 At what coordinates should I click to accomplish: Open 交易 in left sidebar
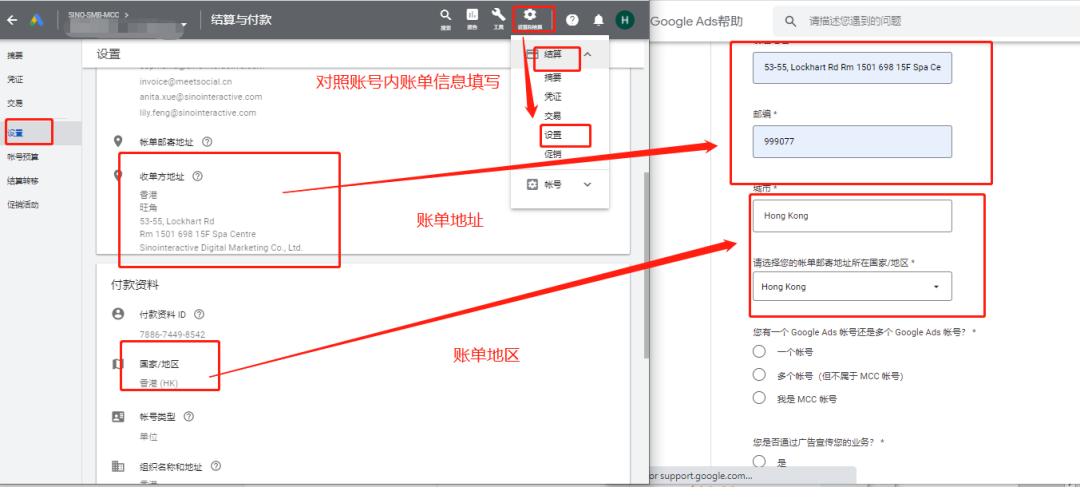pos(14,103)
